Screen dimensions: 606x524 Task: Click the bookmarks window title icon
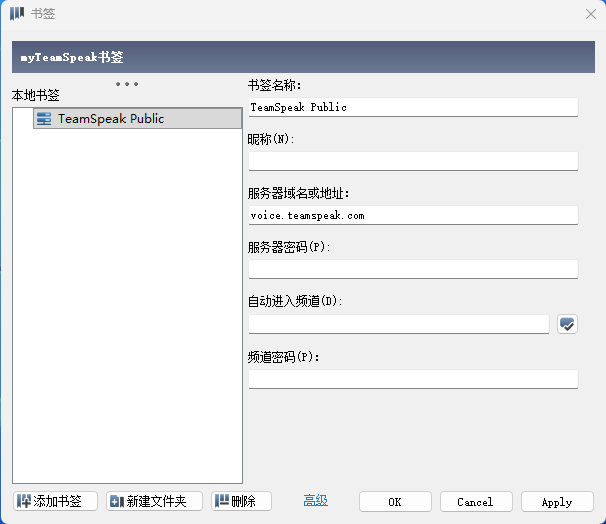[x=17, y=14]
